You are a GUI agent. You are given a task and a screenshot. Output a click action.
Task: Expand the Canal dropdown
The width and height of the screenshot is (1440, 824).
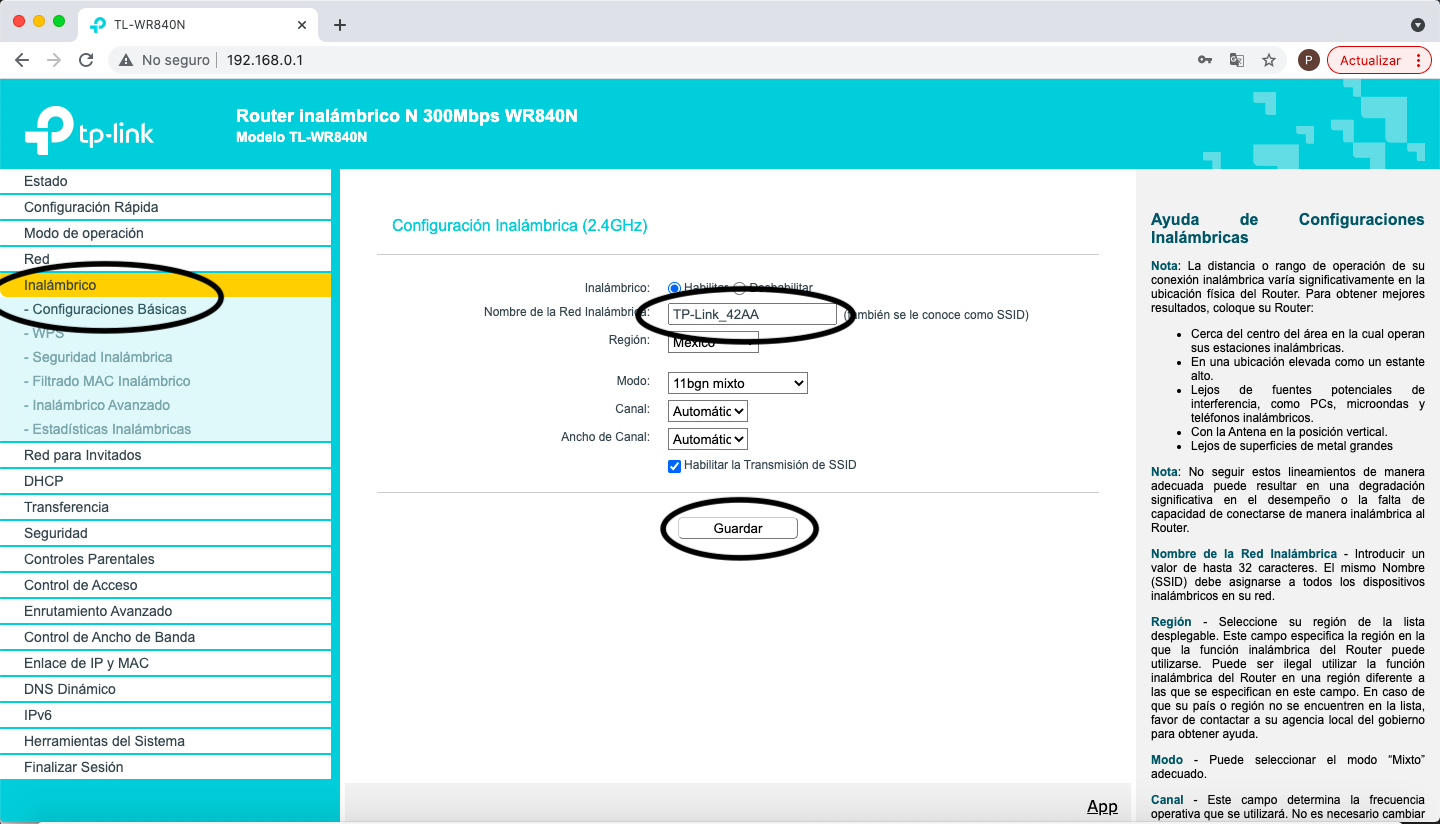pyautogui.click(x=708, y=411)
